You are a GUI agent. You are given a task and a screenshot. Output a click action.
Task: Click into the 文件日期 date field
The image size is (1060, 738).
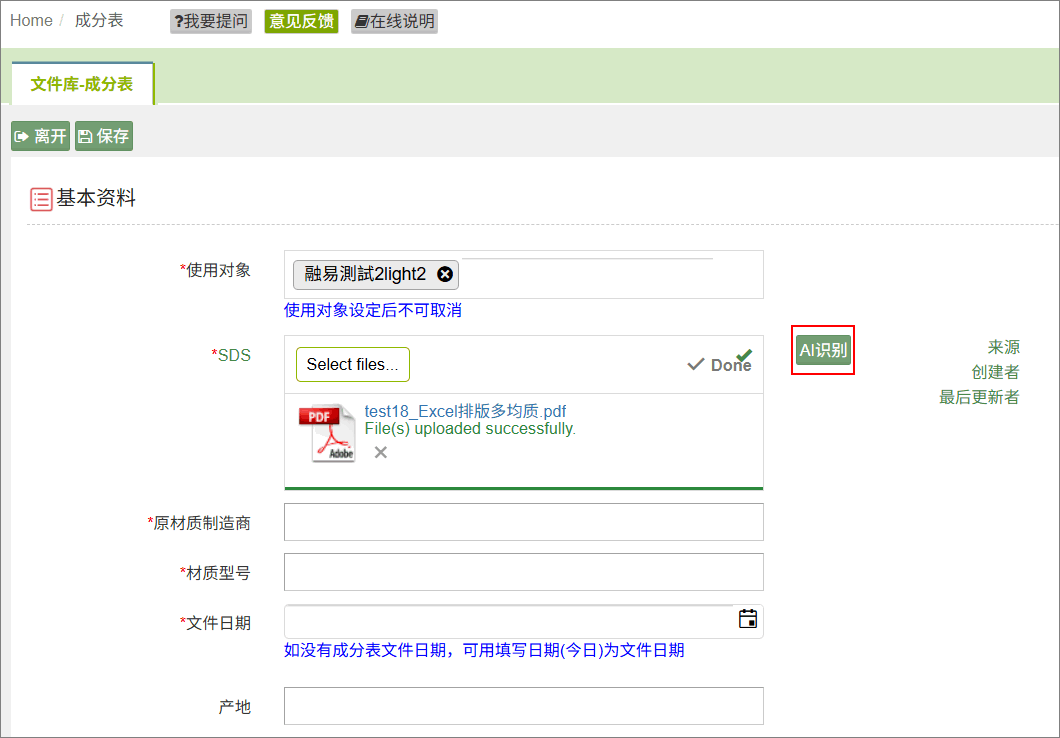coord(510,621)
